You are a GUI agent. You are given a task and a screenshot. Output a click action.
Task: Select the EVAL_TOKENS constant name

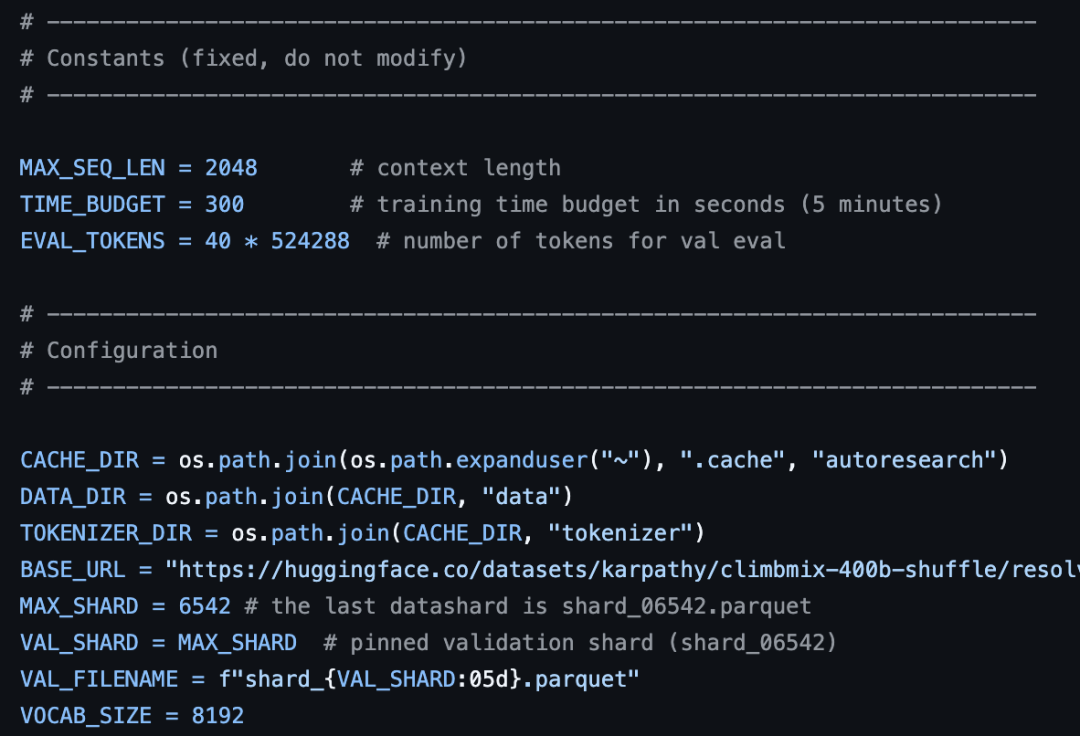(x=92, y=241)
